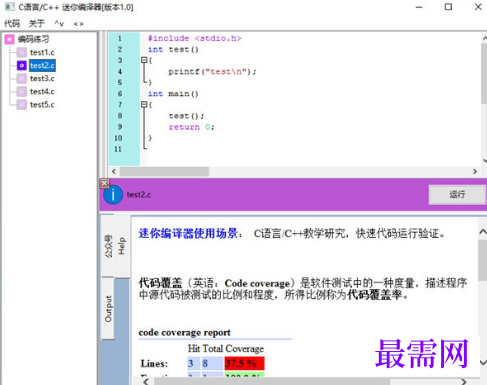Click editor horizontal scrollbar left arrow
487x385 pixels.
pos(114,172)
